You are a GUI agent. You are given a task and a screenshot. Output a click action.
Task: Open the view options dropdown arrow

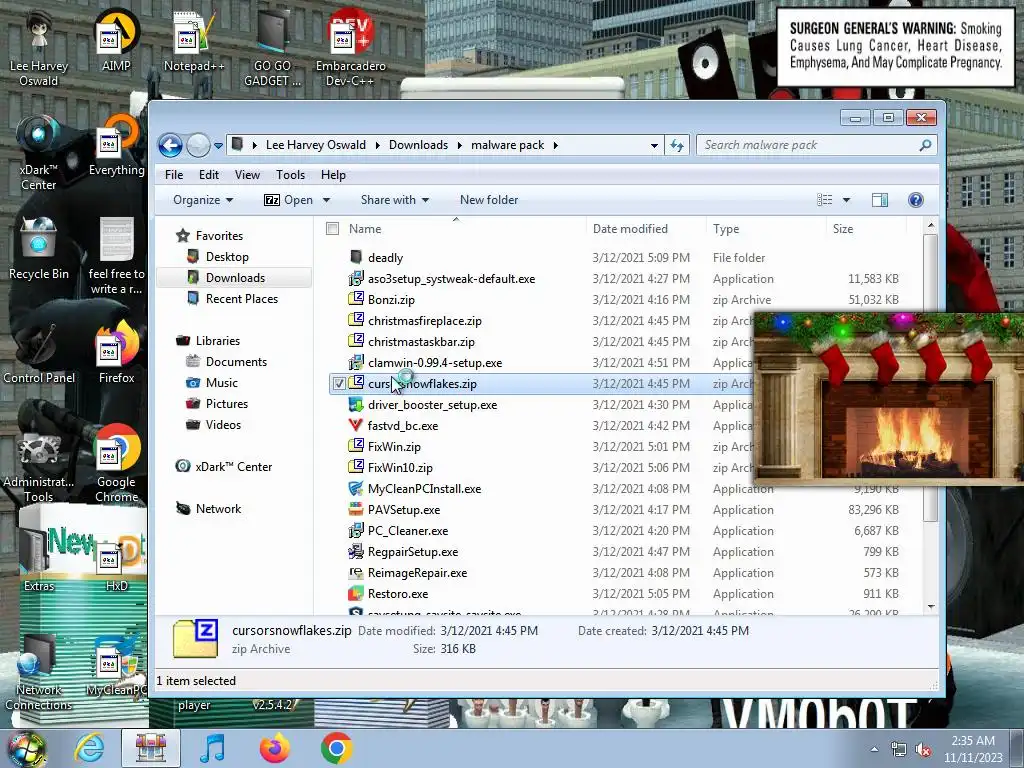click(846, 200)
